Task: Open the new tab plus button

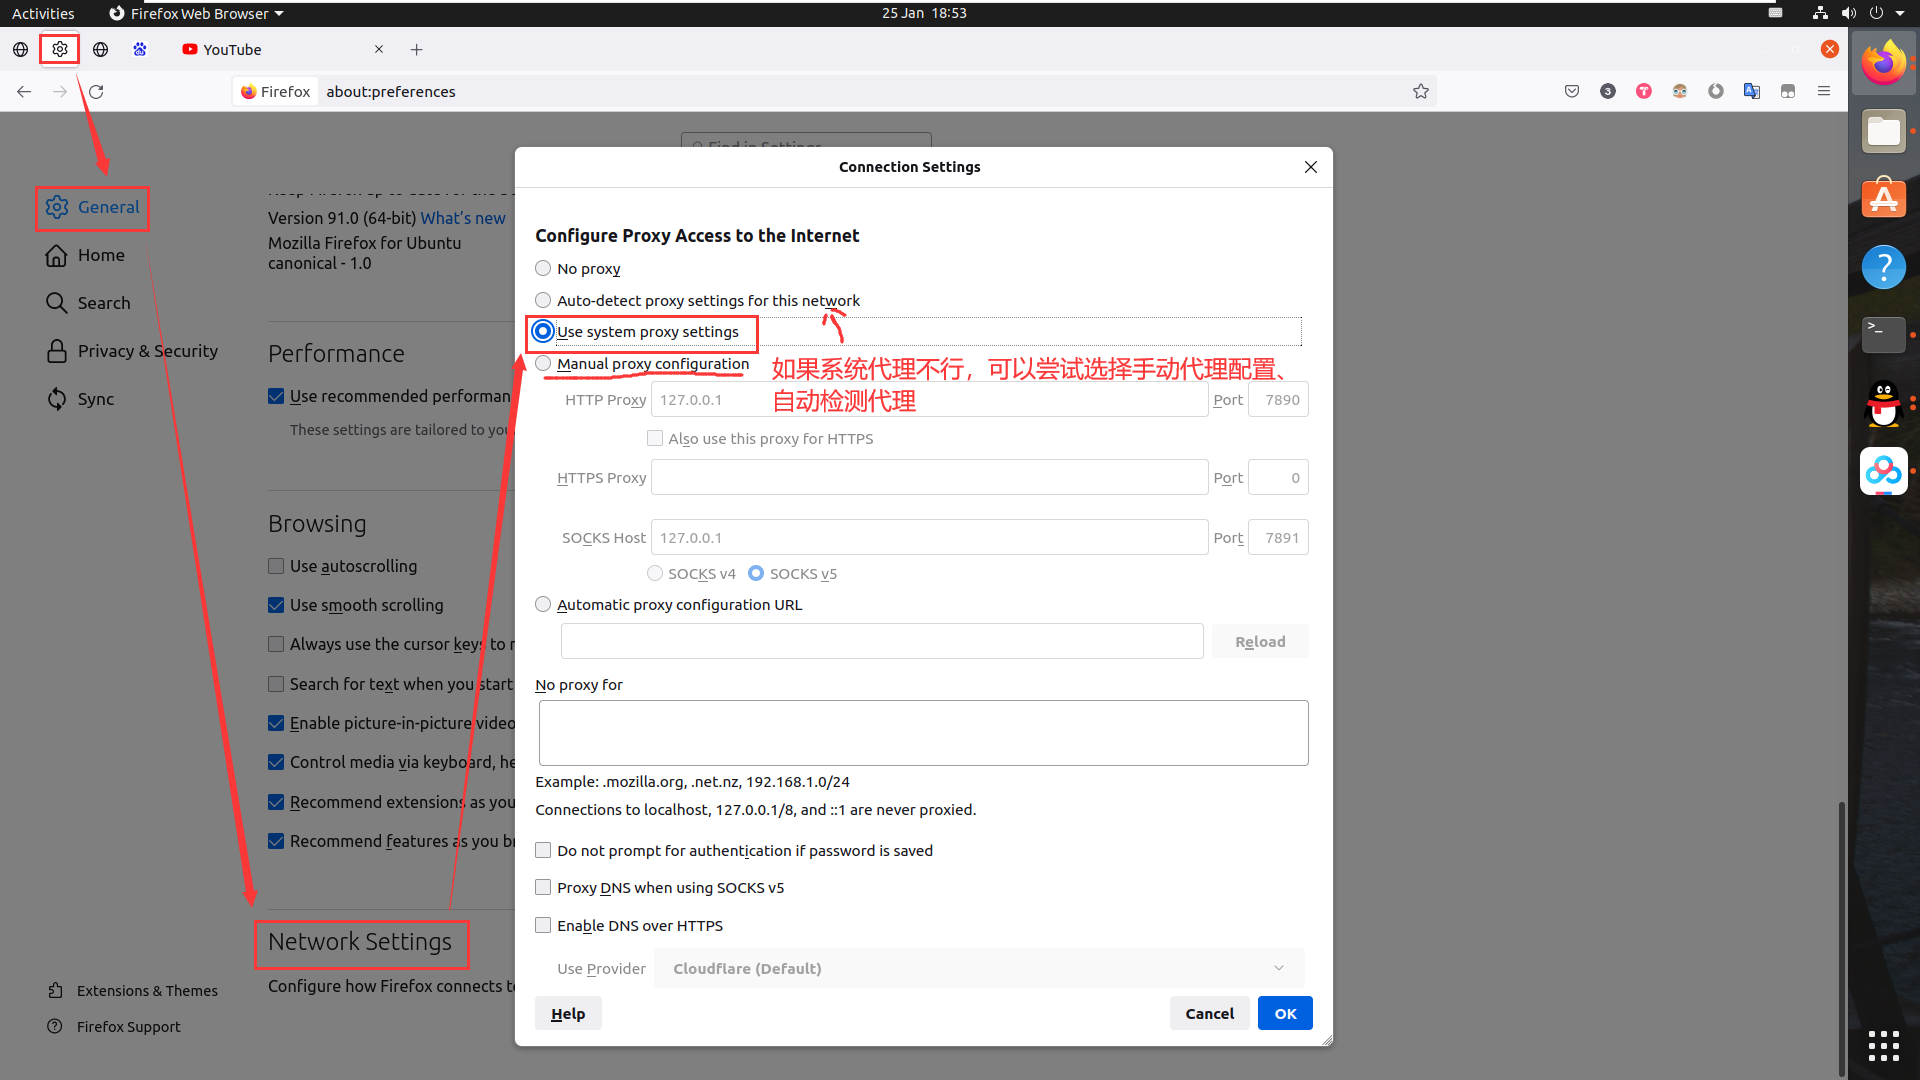Action: pyautogui.click(x=416, y=49)
